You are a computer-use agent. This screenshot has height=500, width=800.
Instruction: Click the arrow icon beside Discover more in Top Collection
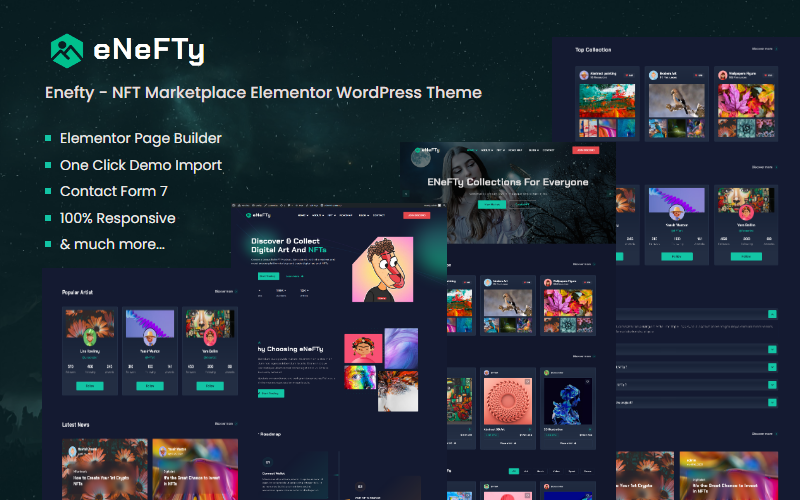coord(776,49)
